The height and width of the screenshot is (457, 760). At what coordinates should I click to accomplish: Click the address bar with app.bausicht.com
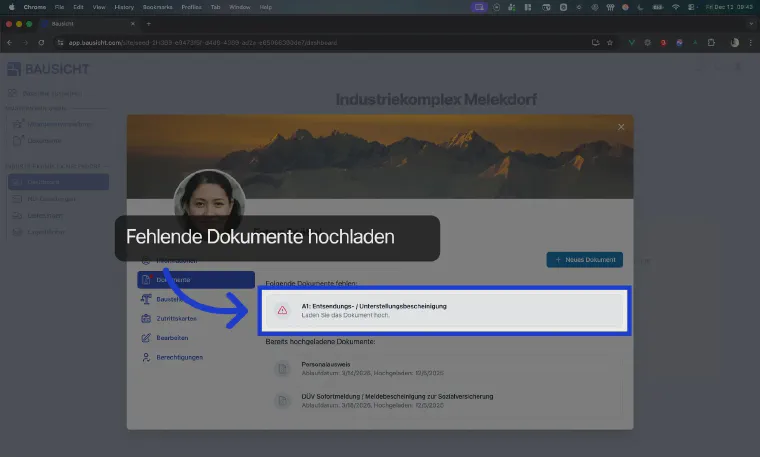click(320, 43)
